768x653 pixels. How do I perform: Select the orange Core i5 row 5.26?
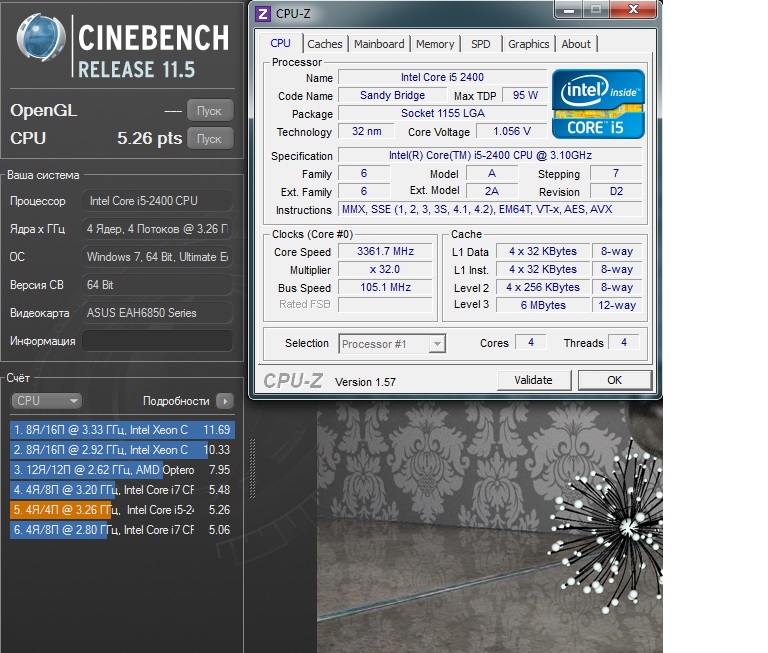tap(122, 510)
